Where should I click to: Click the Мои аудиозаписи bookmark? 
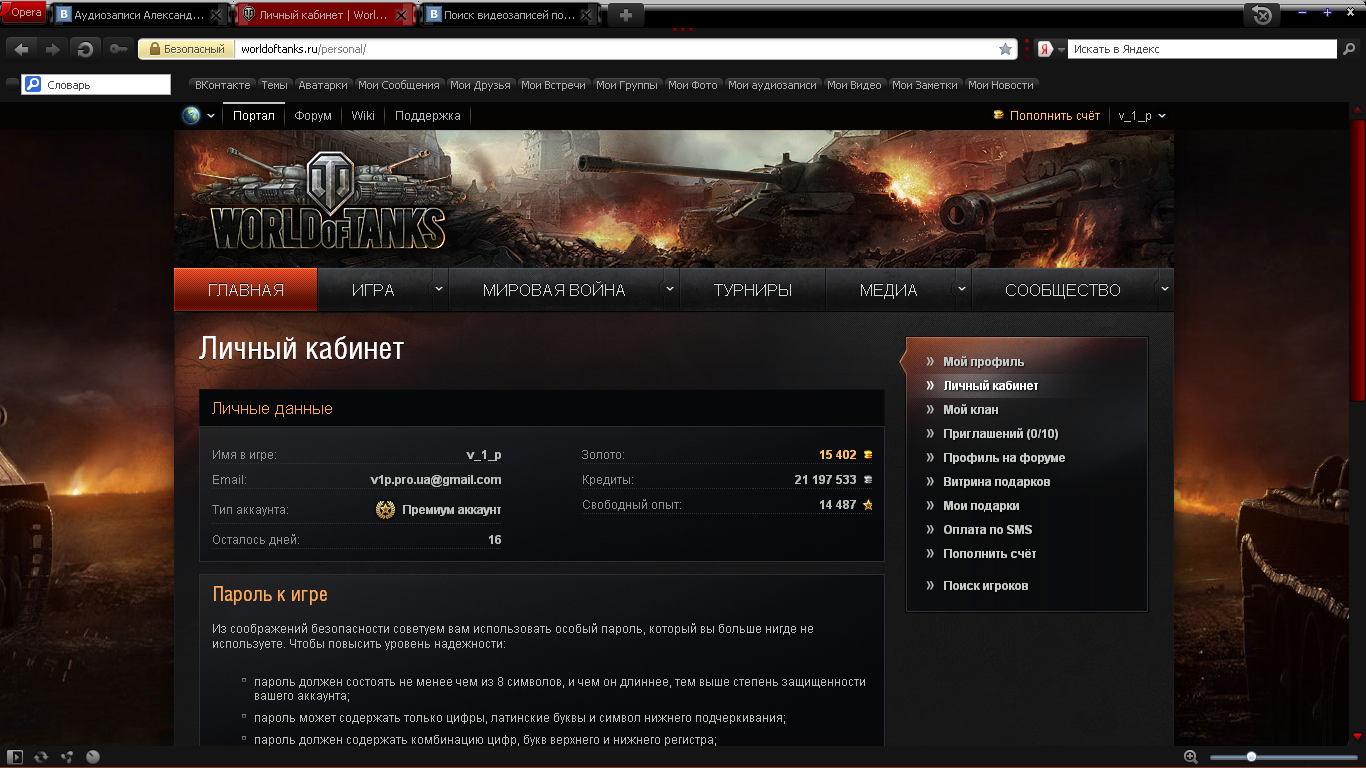tap(773, 85)
